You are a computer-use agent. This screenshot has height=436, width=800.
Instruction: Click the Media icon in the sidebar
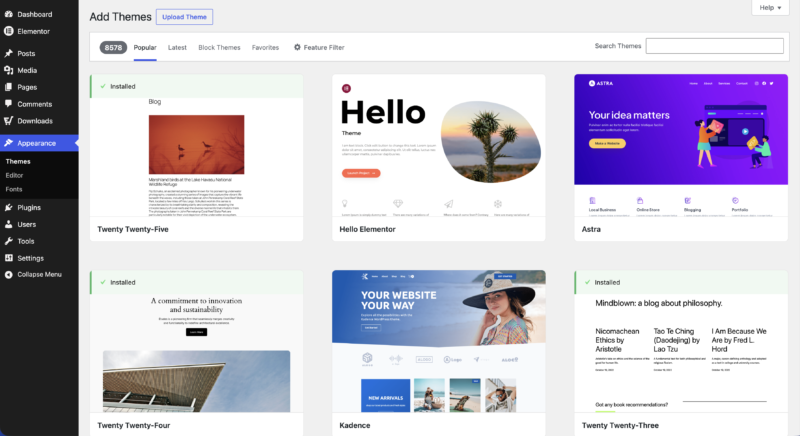point(9,70)
